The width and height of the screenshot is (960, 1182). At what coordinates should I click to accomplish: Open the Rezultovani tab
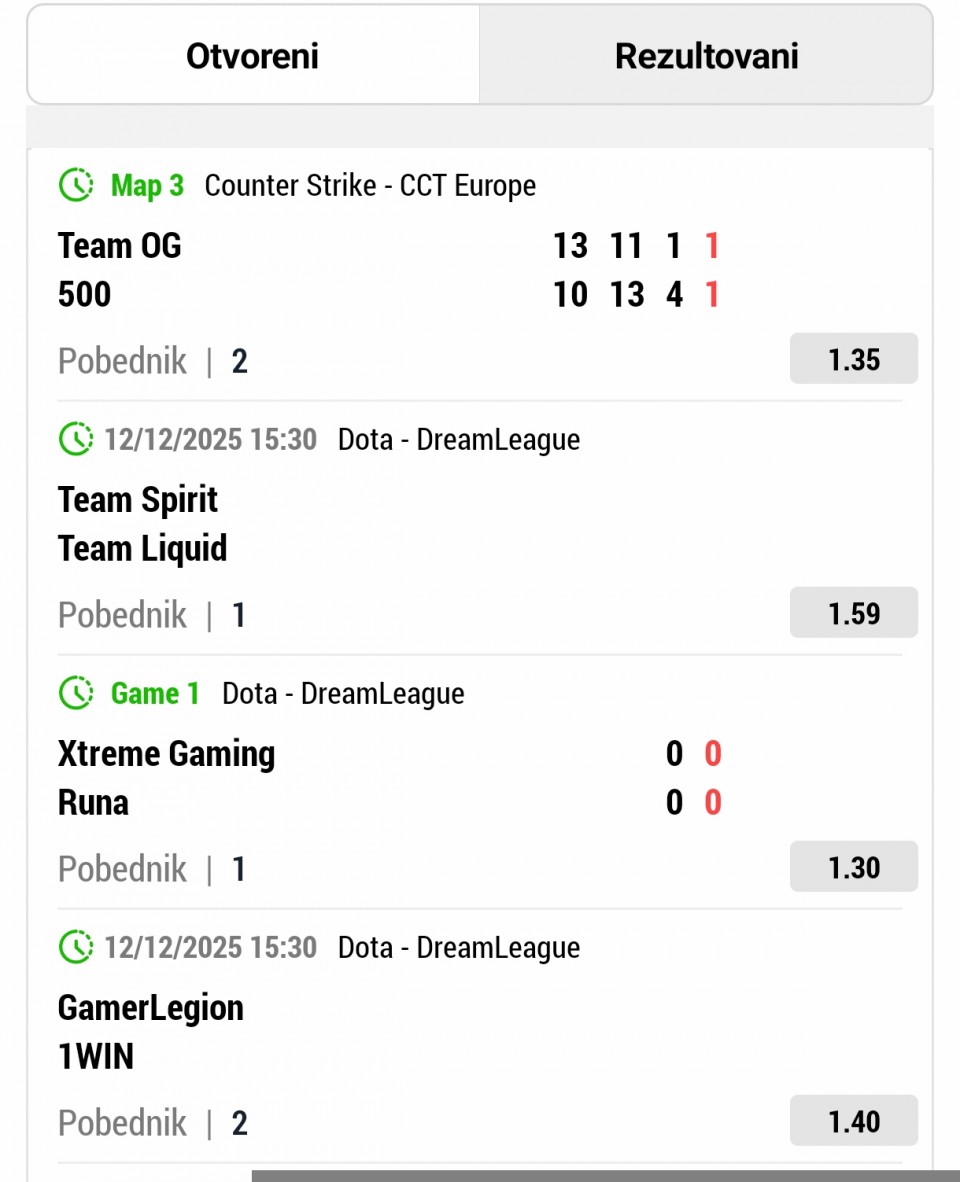(706, 56)
